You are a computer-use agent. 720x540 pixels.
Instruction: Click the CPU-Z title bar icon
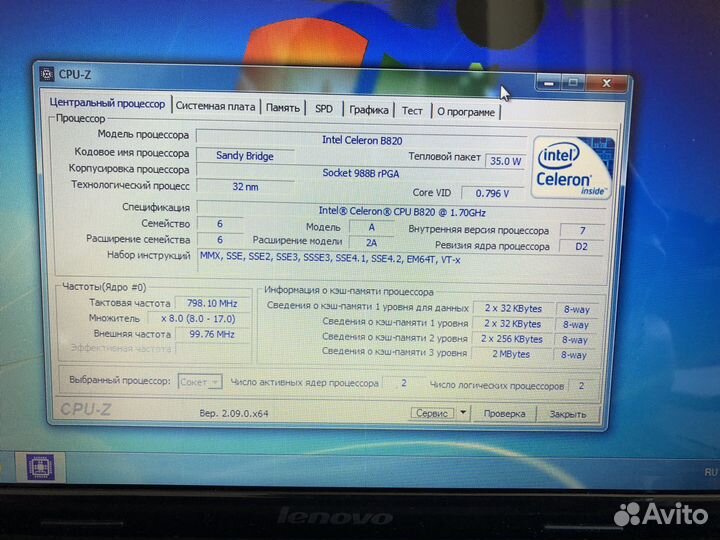(46, 73)
